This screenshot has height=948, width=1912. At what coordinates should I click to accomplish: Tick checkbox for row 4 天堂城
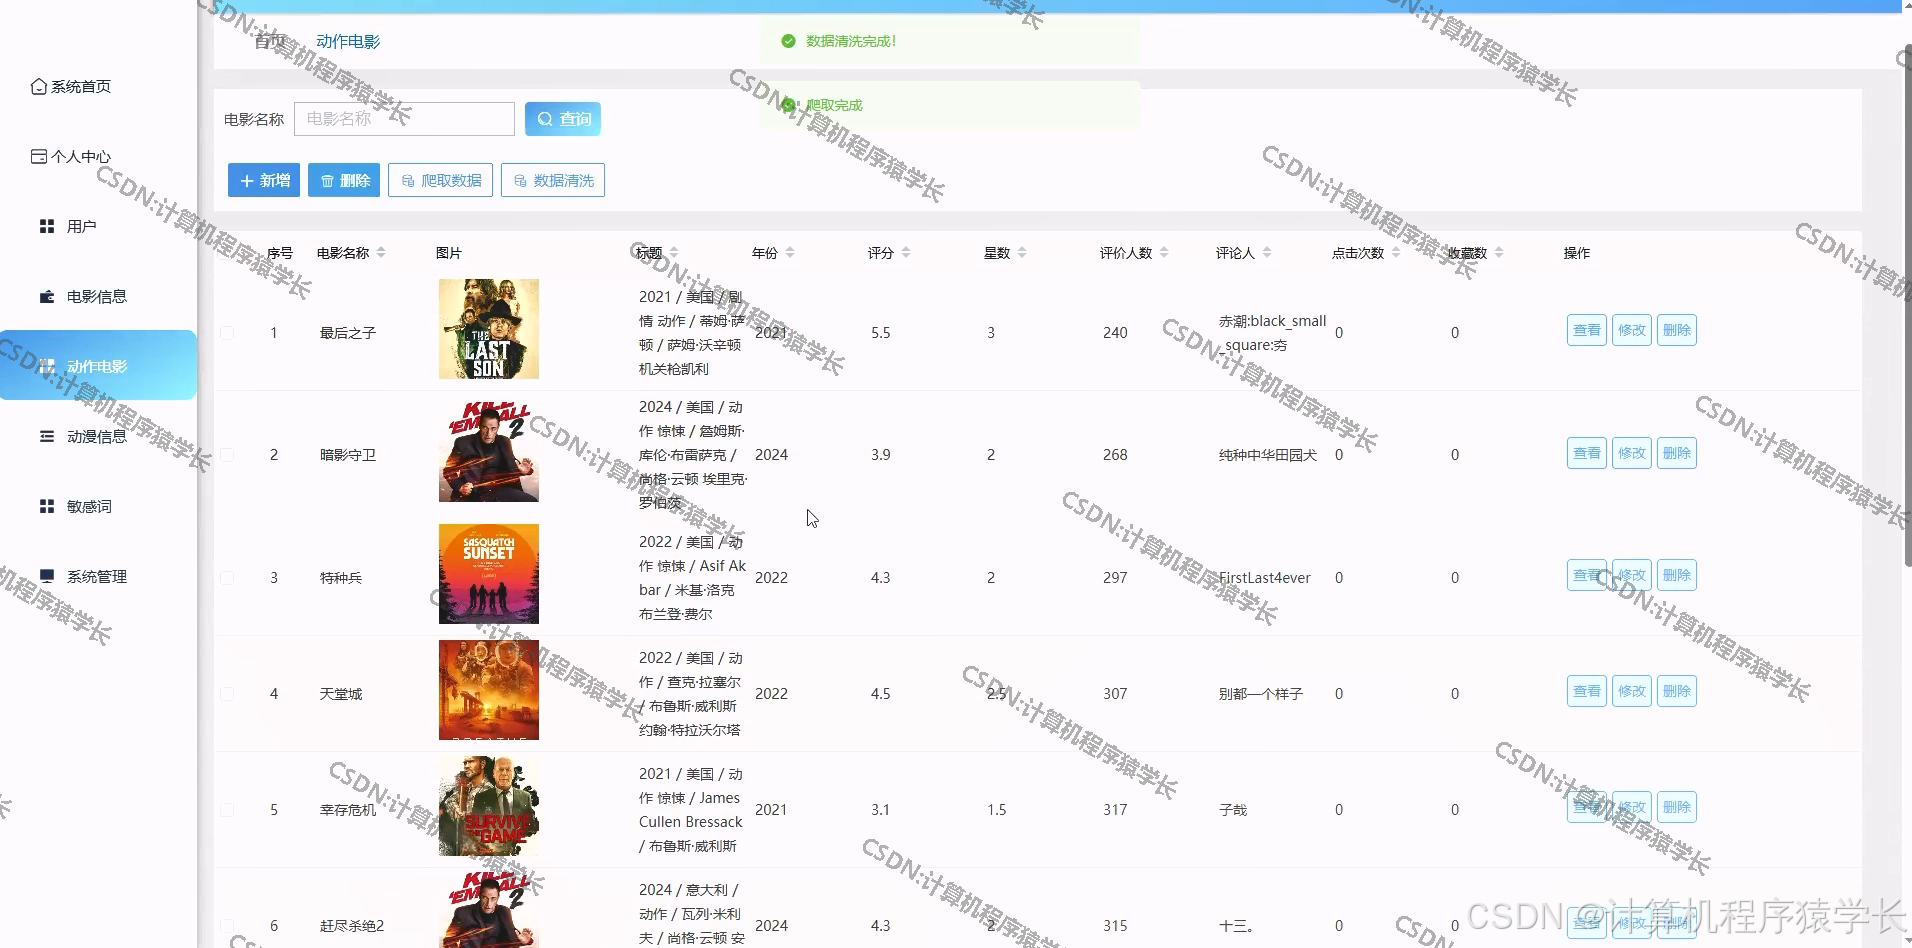tap(227, 694)
